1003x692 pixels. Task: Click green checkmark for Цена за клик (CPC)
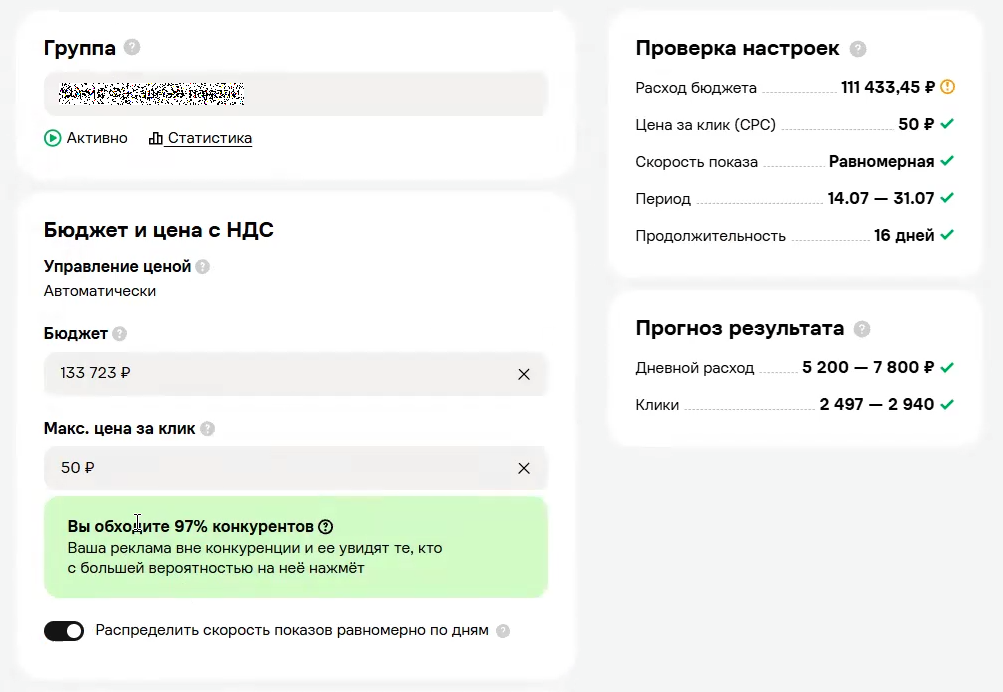tap(947, 123)
